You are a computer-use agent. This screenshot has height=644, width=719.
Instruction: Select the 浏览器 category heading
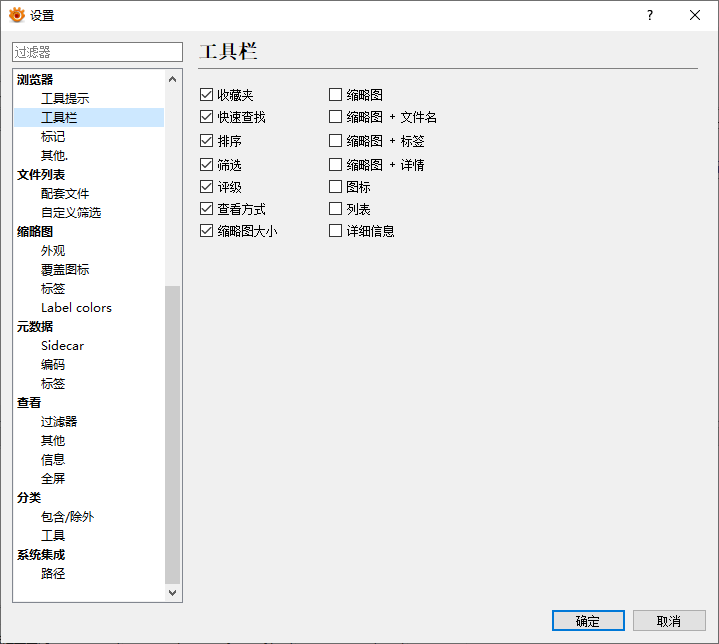tap(35, 79)
